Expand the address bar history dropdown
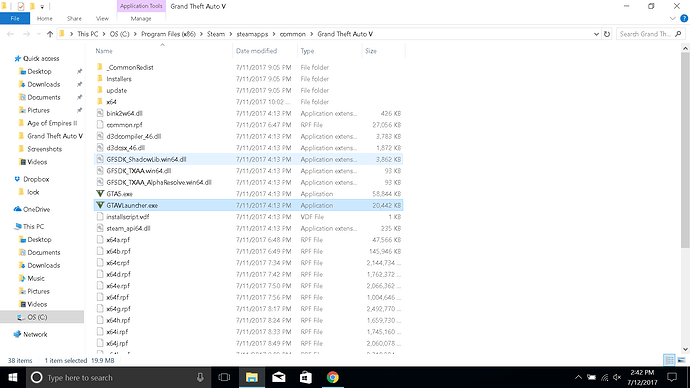 pyautogui.click(x=596, y=34)
